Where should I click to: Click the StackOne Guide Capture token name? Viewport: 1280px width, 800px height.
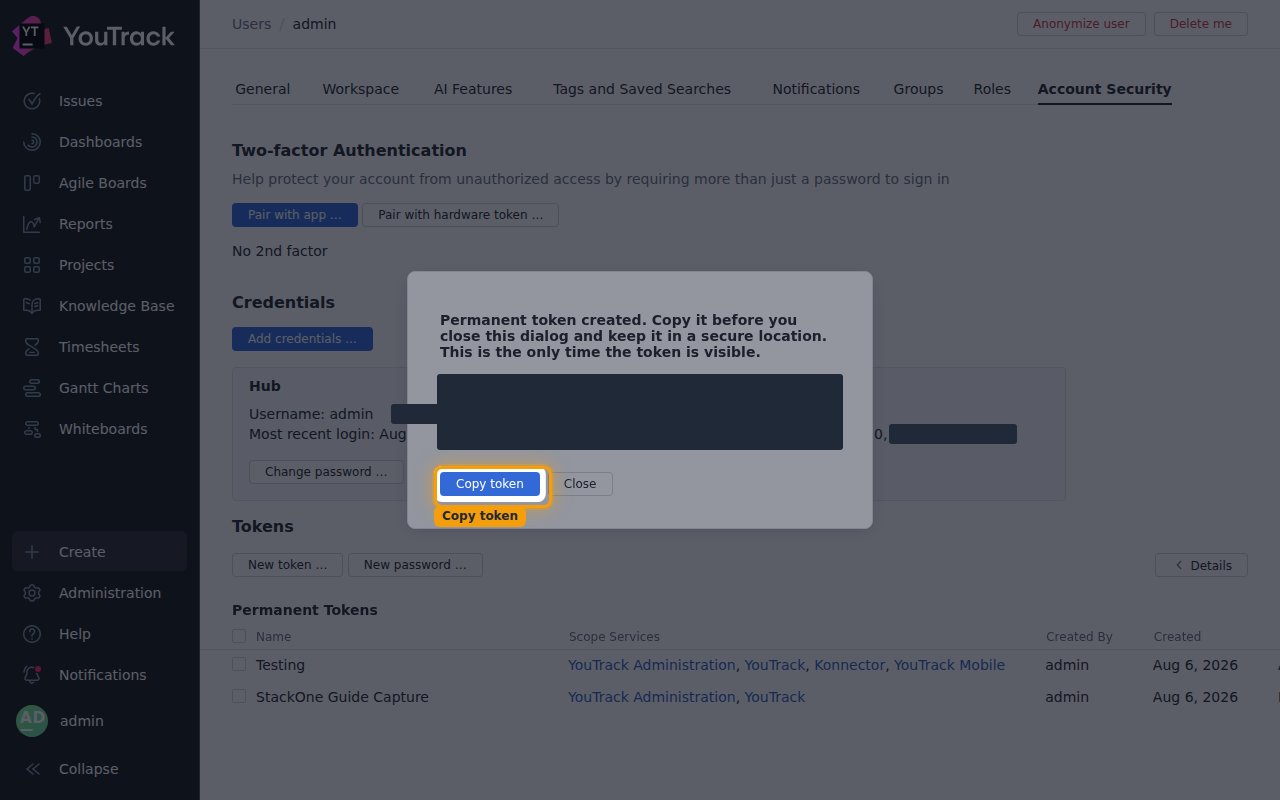click(342, 697)
